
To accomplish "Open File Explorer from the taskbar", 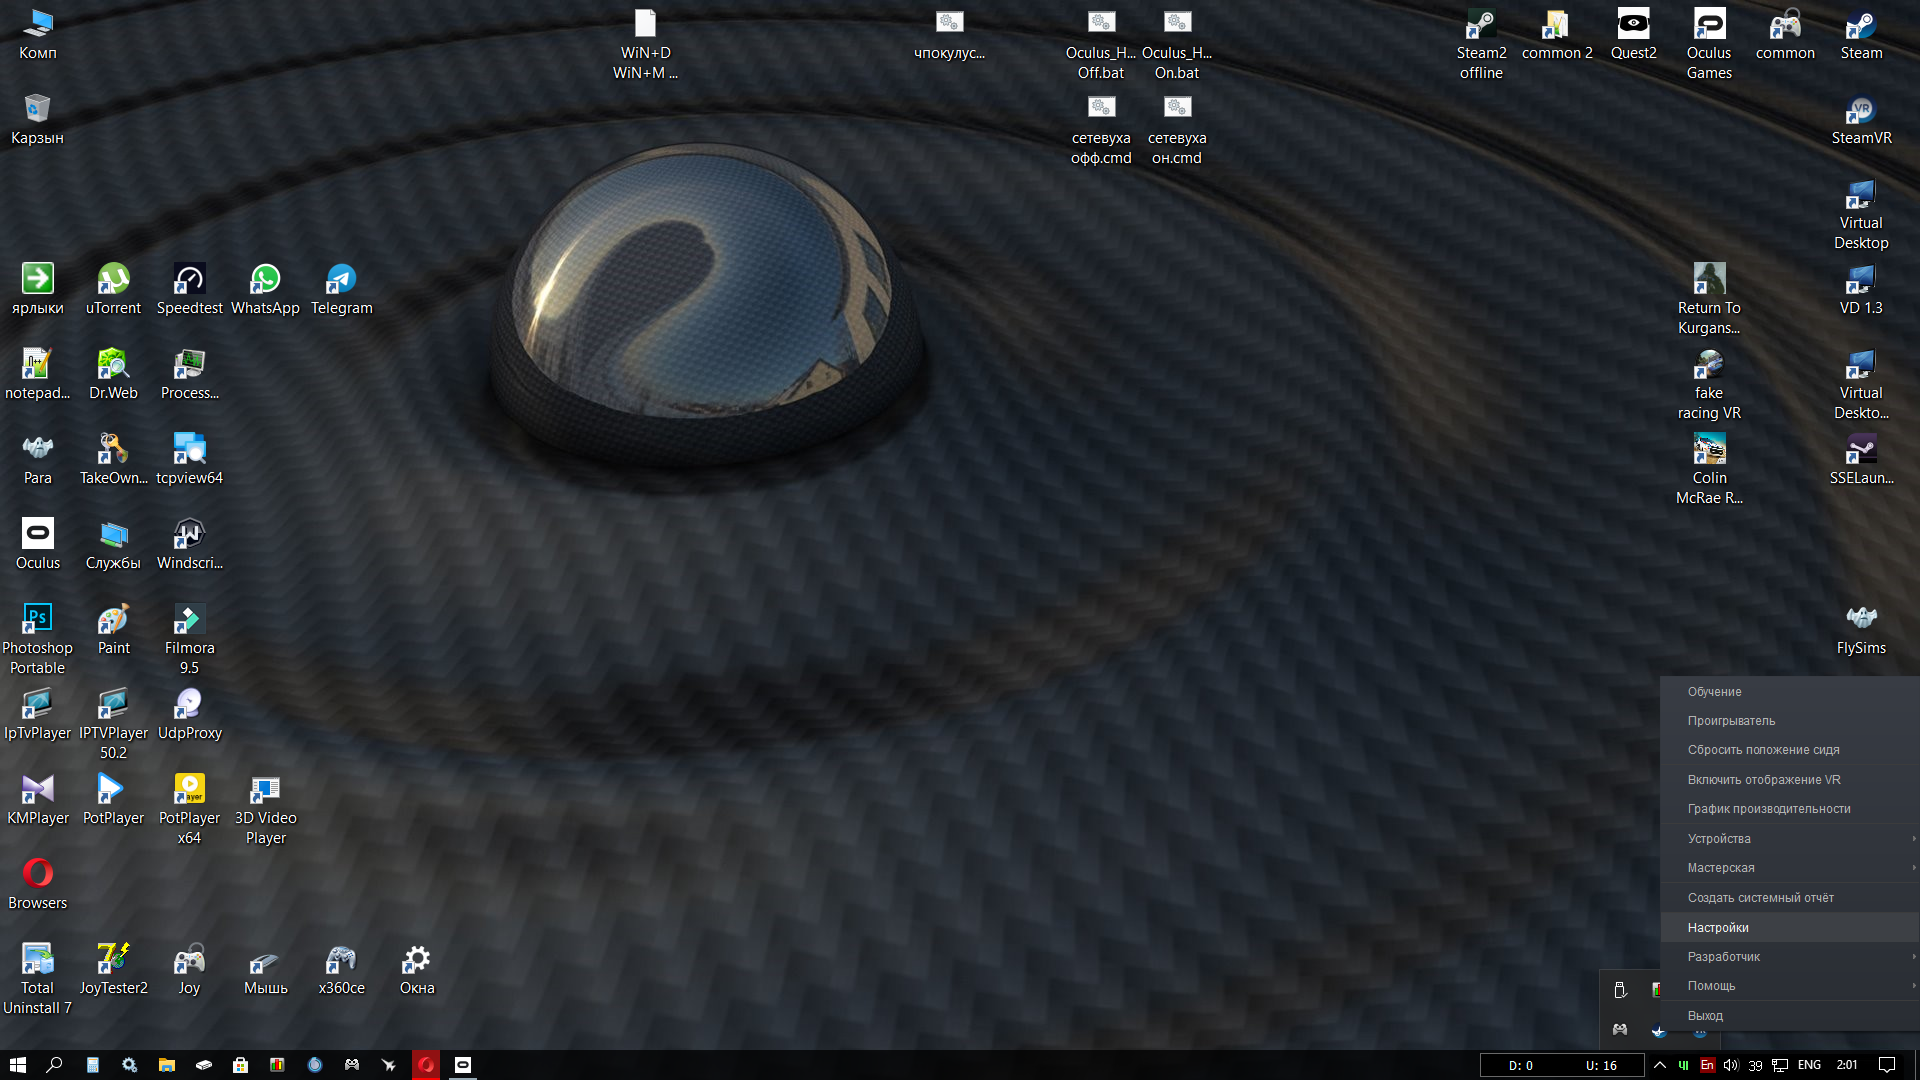I will click(167, 1065).
